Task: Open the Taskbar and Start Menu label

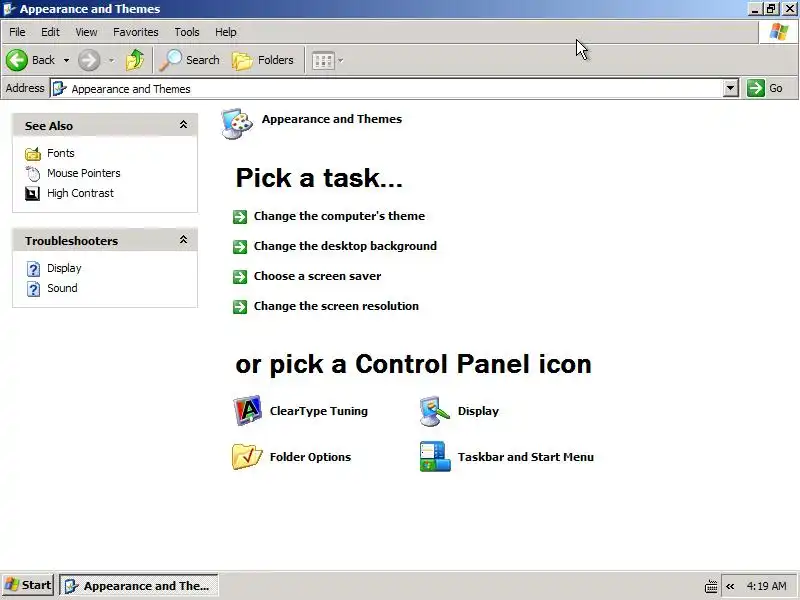Action: (526, 457)
